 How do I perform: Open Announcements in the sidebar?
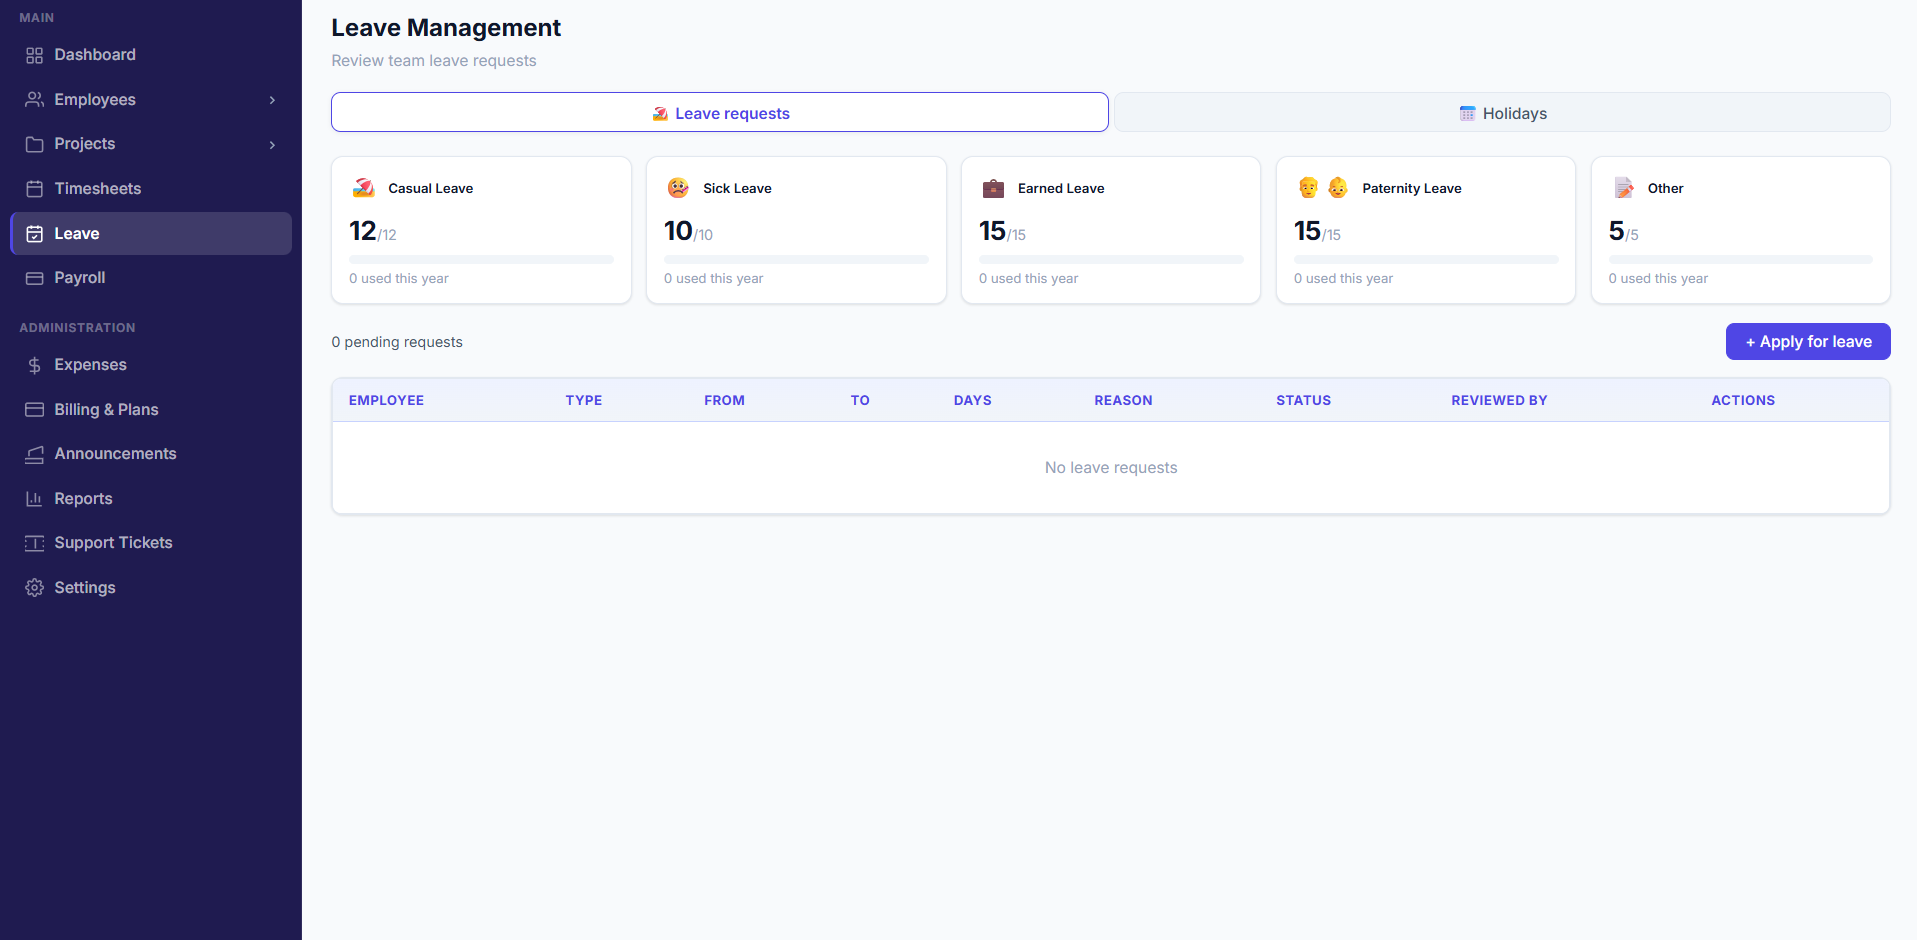(151, 454)
